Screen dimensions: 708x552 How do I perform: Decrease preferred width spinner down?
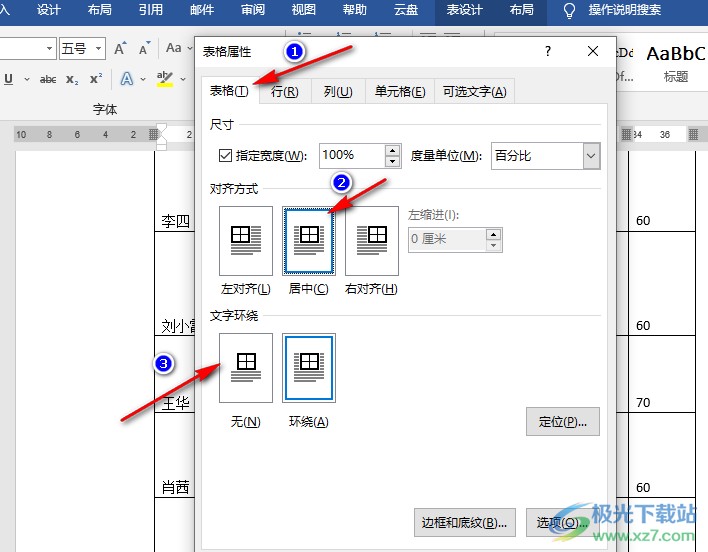pyautogui.click(x=392, y=161)
